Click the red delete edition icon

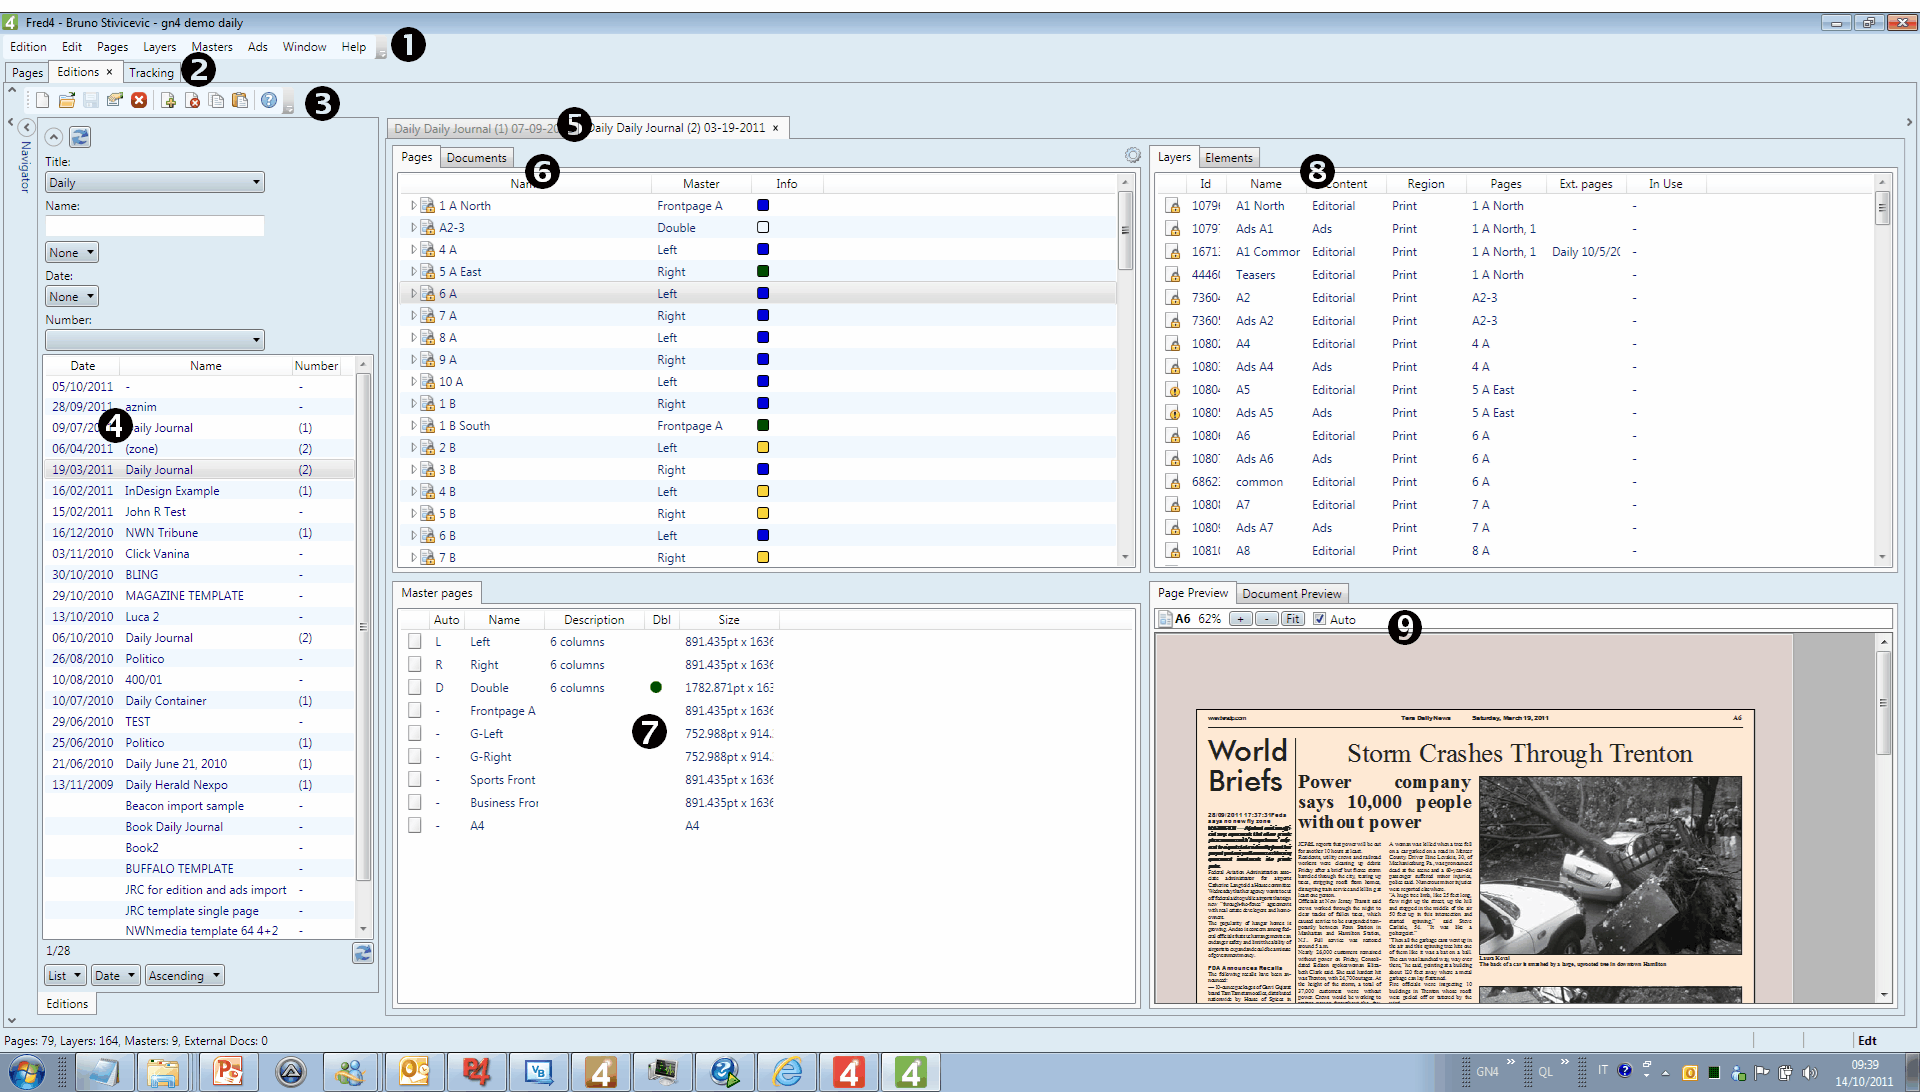[139, 100]
